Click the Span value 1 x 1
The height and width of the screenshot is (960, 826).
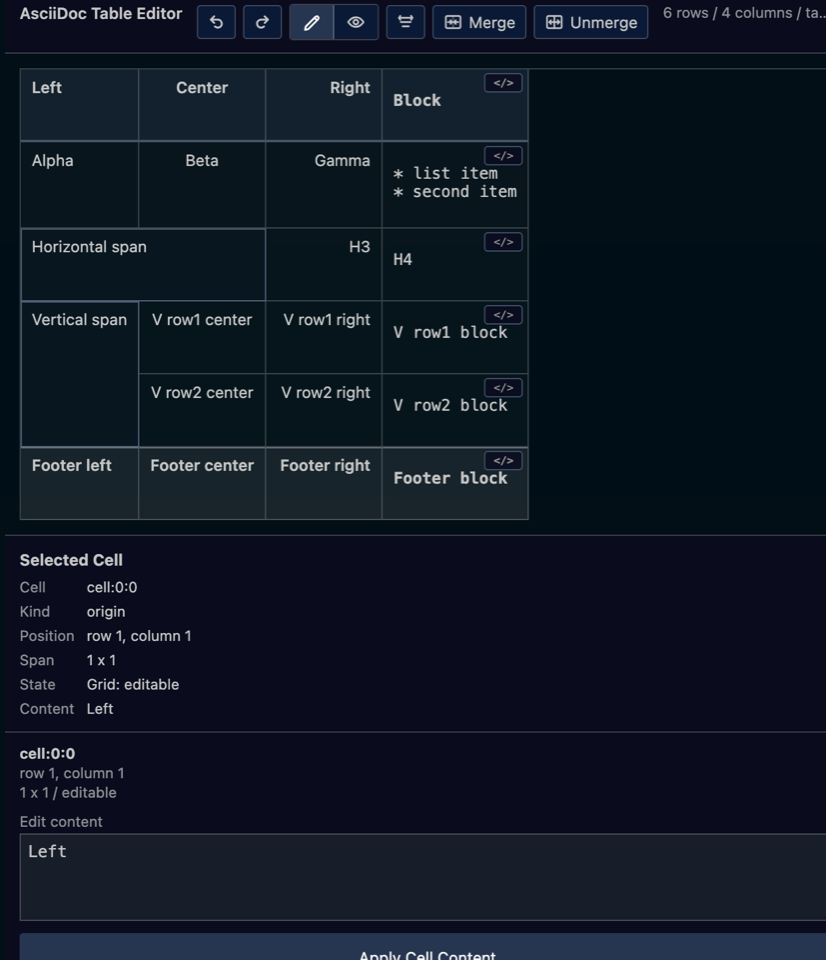point(101,661)
